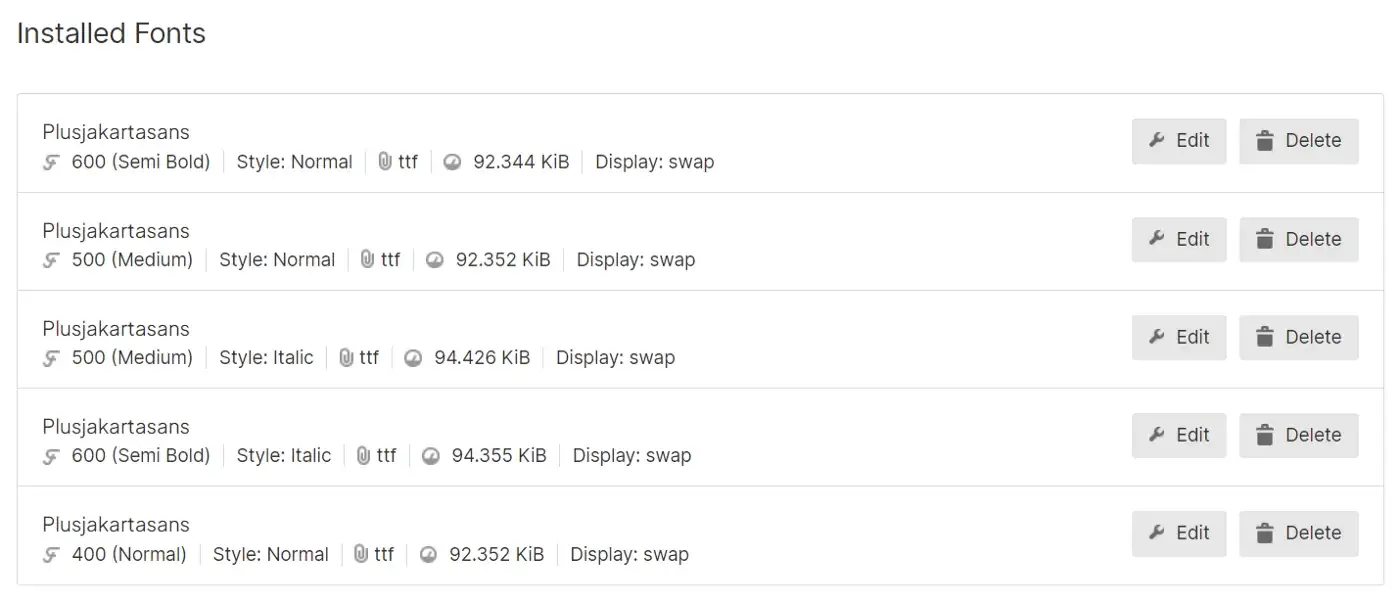Click the paperclip icon on the 600 Italic row

(x=364, y=455)
